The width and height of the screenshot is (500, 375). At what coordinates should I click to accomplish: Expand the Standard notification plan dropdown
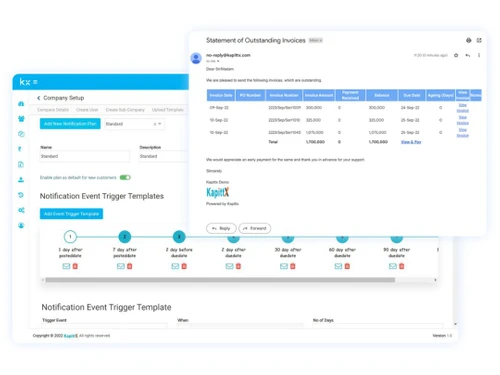pos(160,124)
